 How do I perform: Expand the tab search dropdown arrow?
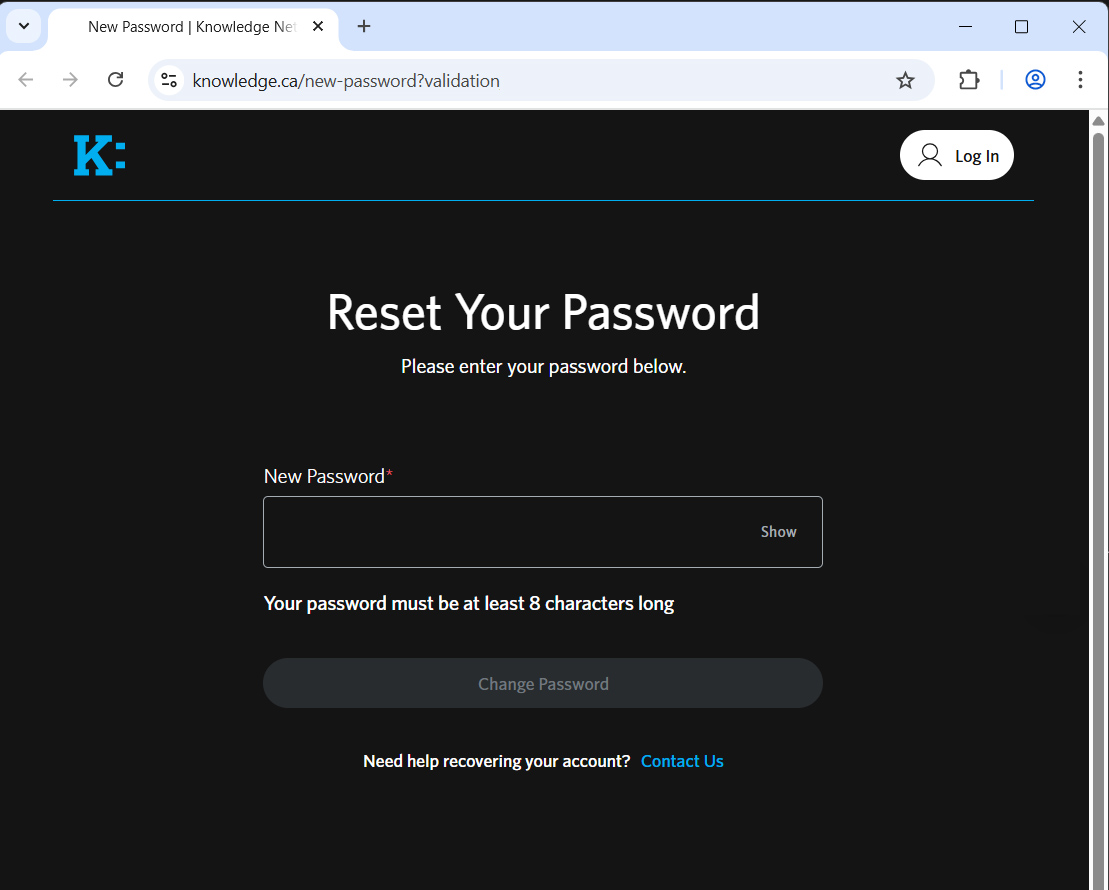coord(24,27)
